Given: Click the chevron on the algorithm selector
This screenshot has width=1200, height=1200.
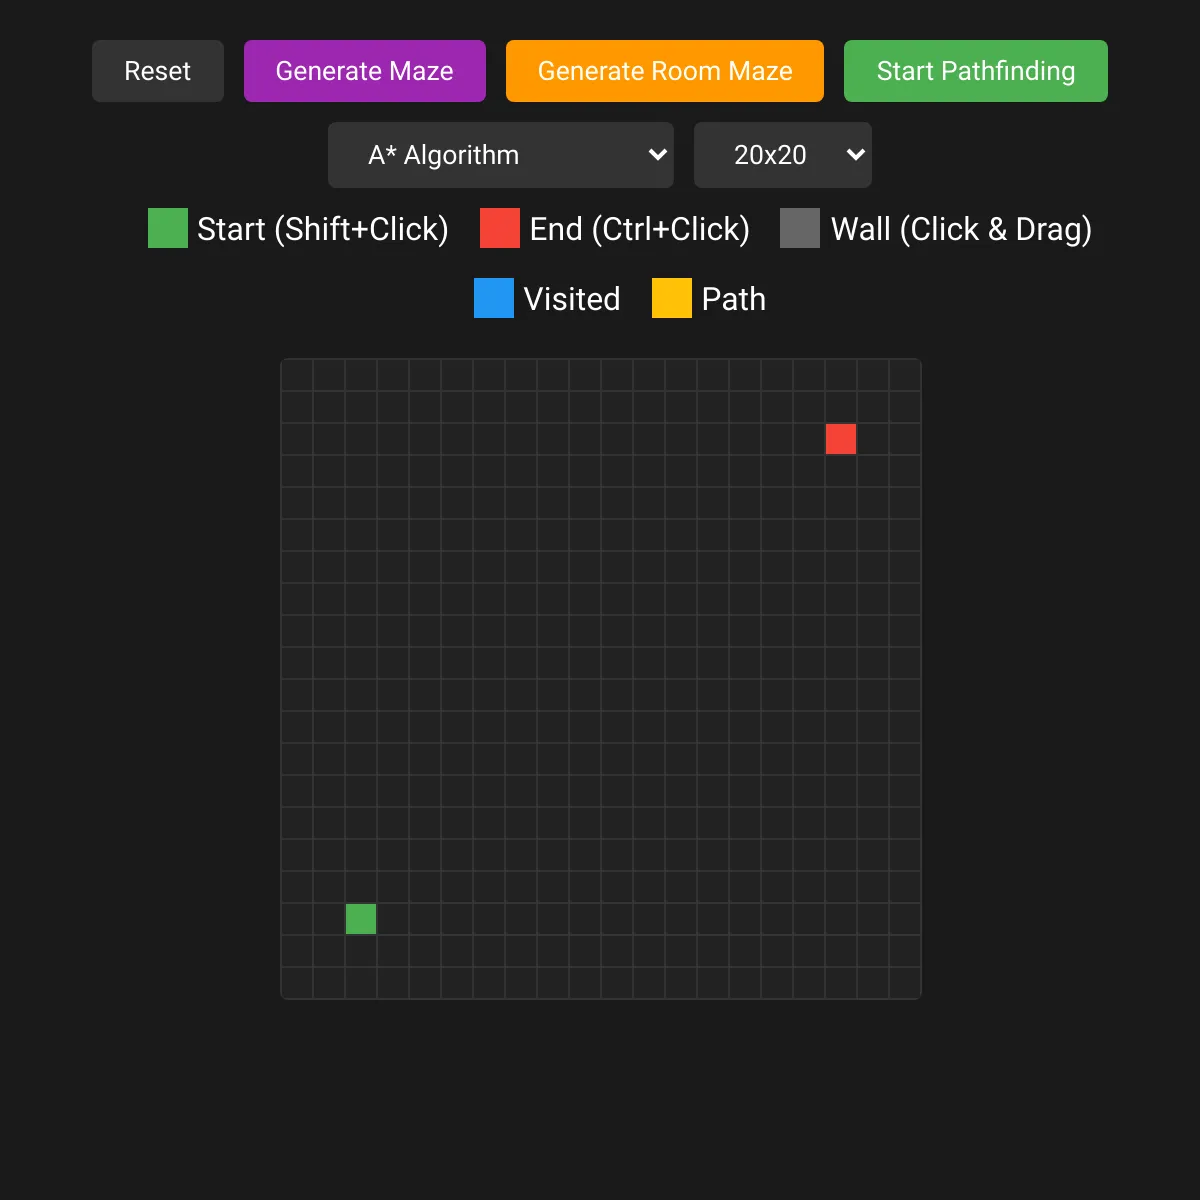Looking at the screenshot, I should click(x=658, y=155).
